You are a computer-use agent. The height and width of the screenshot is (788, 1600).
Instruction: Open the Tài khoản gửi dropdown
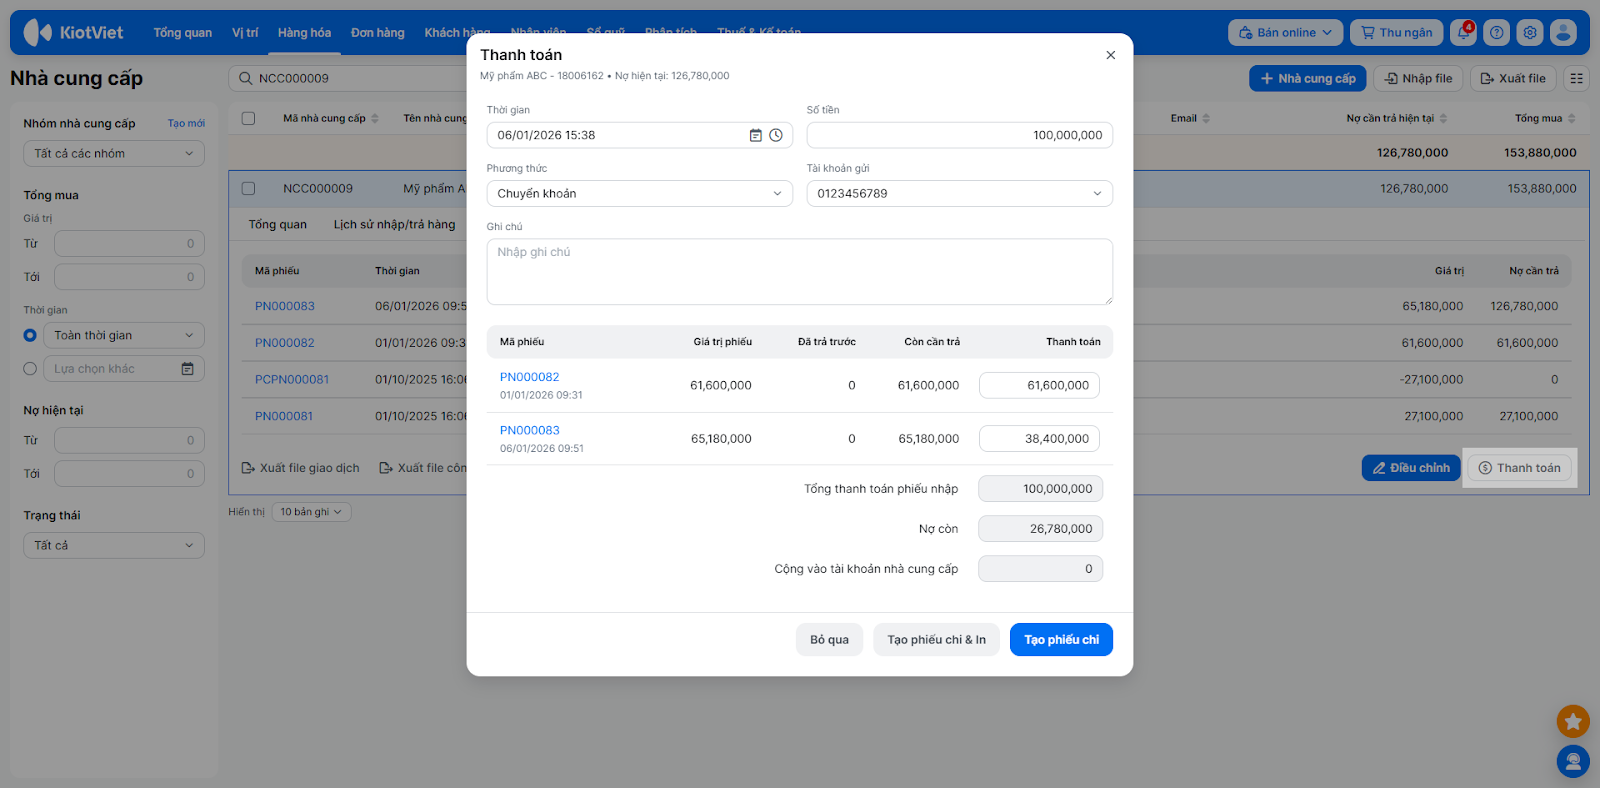click(x=960, y=194)
